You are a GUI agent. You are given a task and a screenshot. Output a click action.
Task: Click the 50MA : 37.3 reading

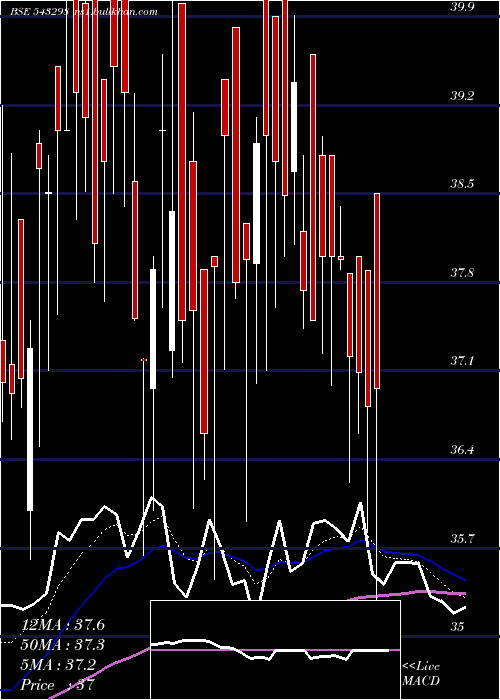point(63,645)
